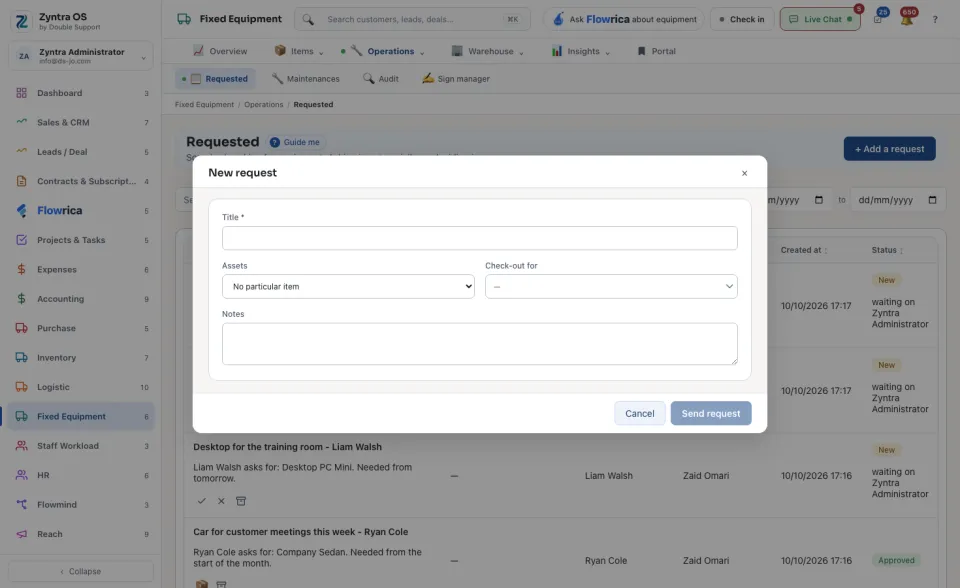960x588 pixels.
Task: Open the Assets dropdown
Action: click(x=348, y=287)
